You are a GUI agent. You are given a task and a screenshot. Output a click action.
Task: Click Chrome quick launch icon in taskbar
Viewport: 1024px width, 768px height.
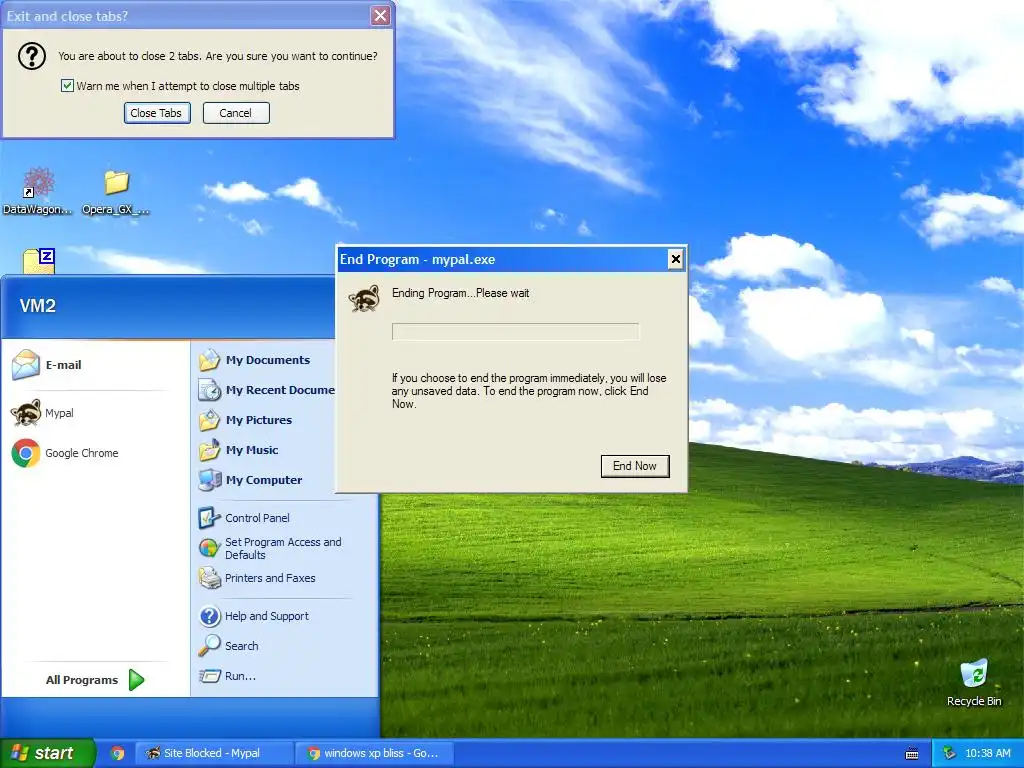click(118, 753)
